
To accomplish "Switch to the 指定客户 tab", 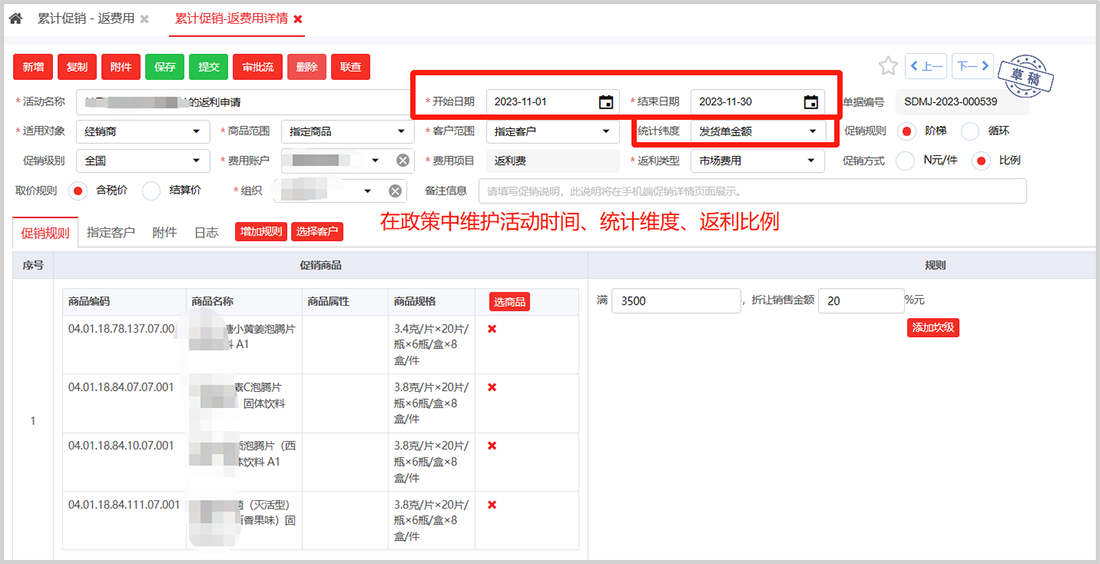I will coord(111,233).
